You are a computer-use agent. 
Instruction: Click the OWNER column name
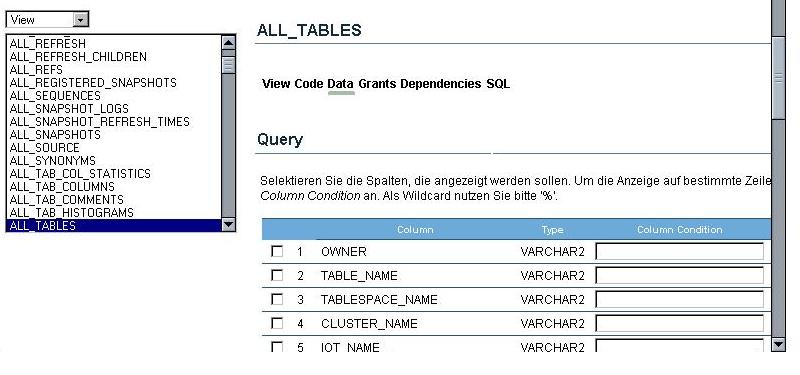click(x=343, y=252)
